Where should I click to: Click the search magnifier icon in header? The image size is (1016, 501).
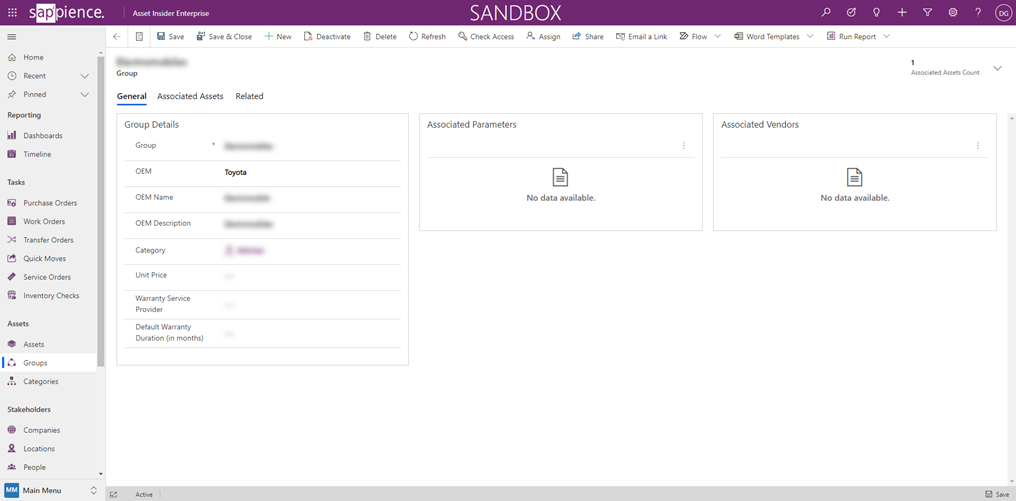[x=826, y=13]
